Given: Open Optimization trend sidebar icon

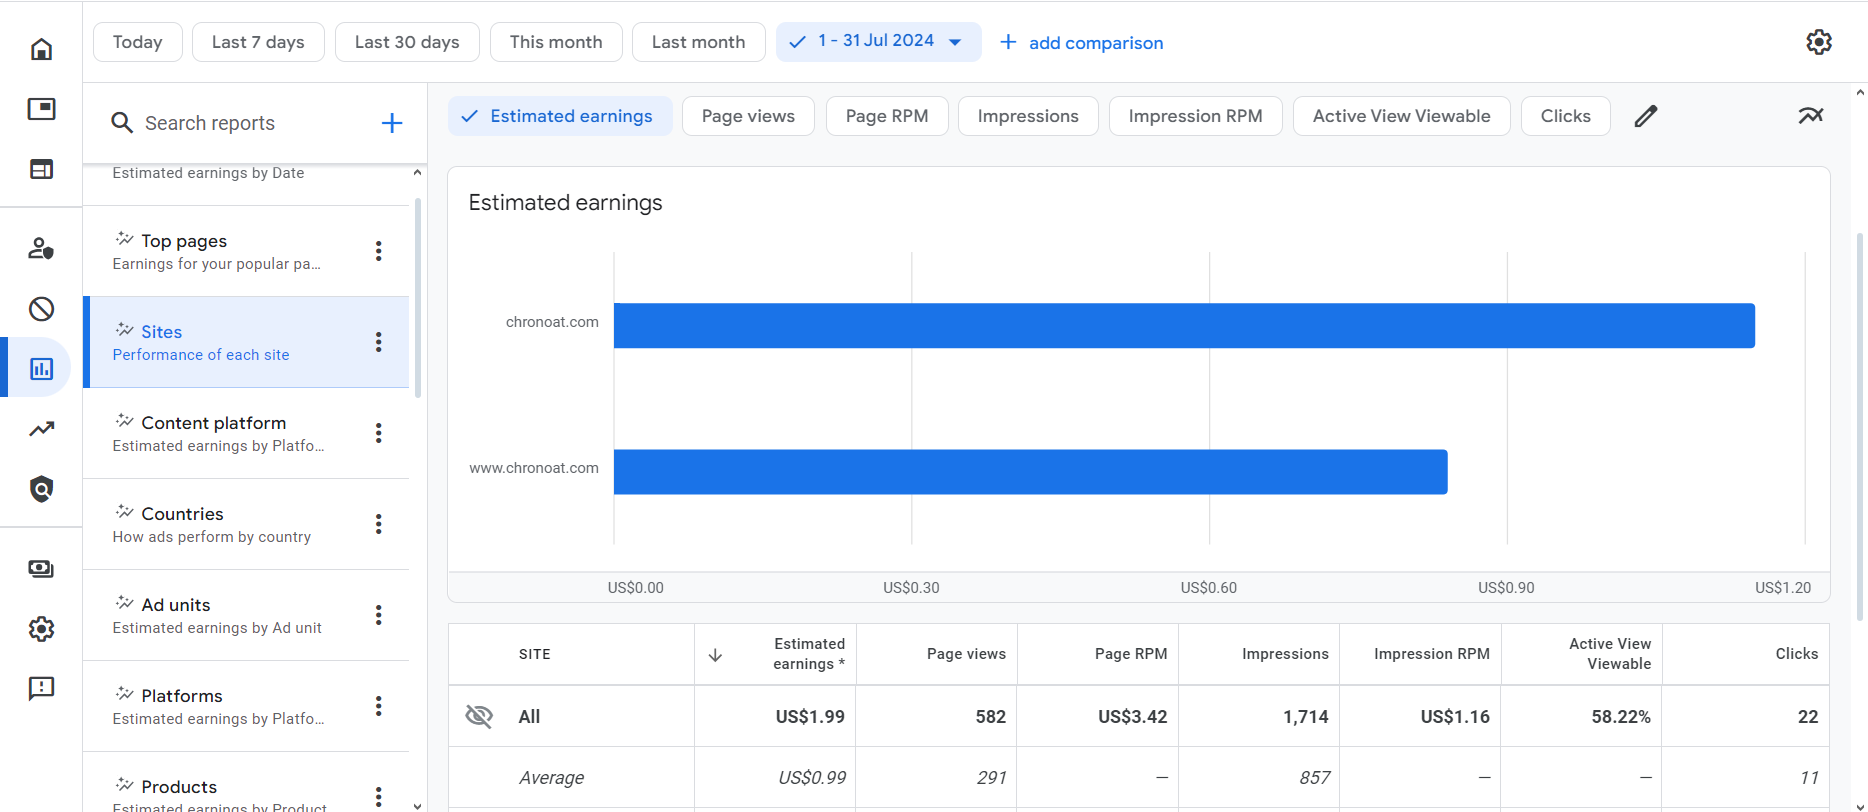Looking at the screenshot, I should tap(41, 429).
